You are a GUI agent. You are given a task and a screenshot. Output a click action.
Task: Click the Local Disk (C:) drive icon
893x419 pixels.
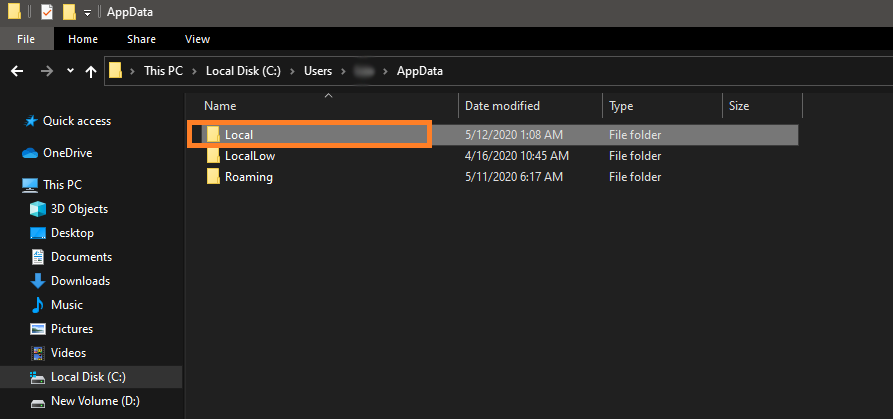coord(38,377)
